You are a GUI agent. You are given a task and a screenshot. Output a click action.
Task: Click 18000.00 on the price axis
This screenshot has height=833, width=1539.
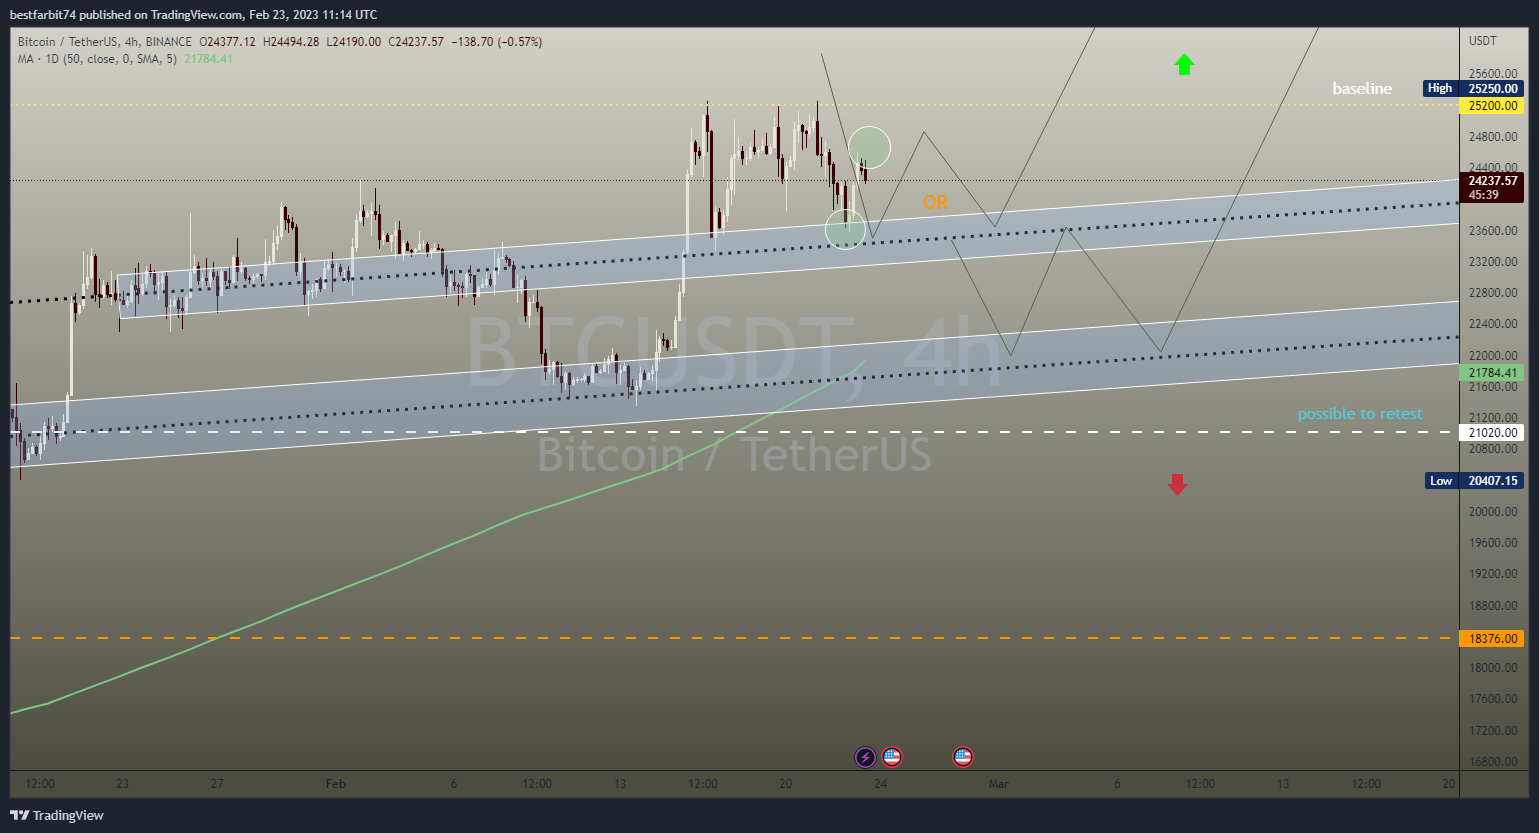pos(1493,668)
